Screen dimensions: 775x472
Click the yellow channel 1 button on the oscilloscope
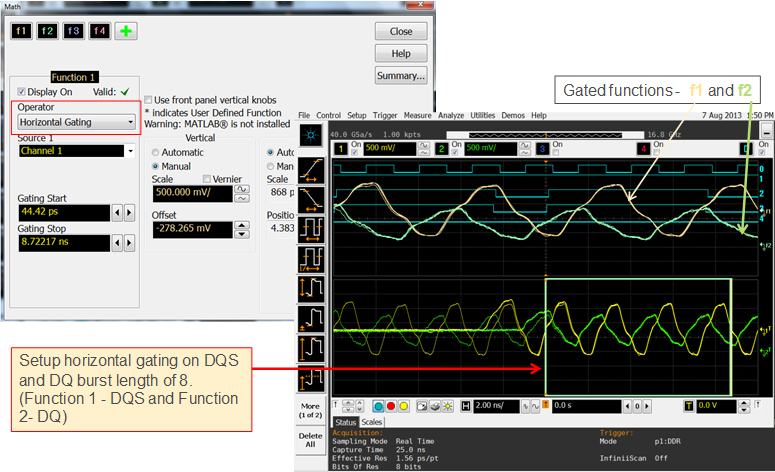339,148
